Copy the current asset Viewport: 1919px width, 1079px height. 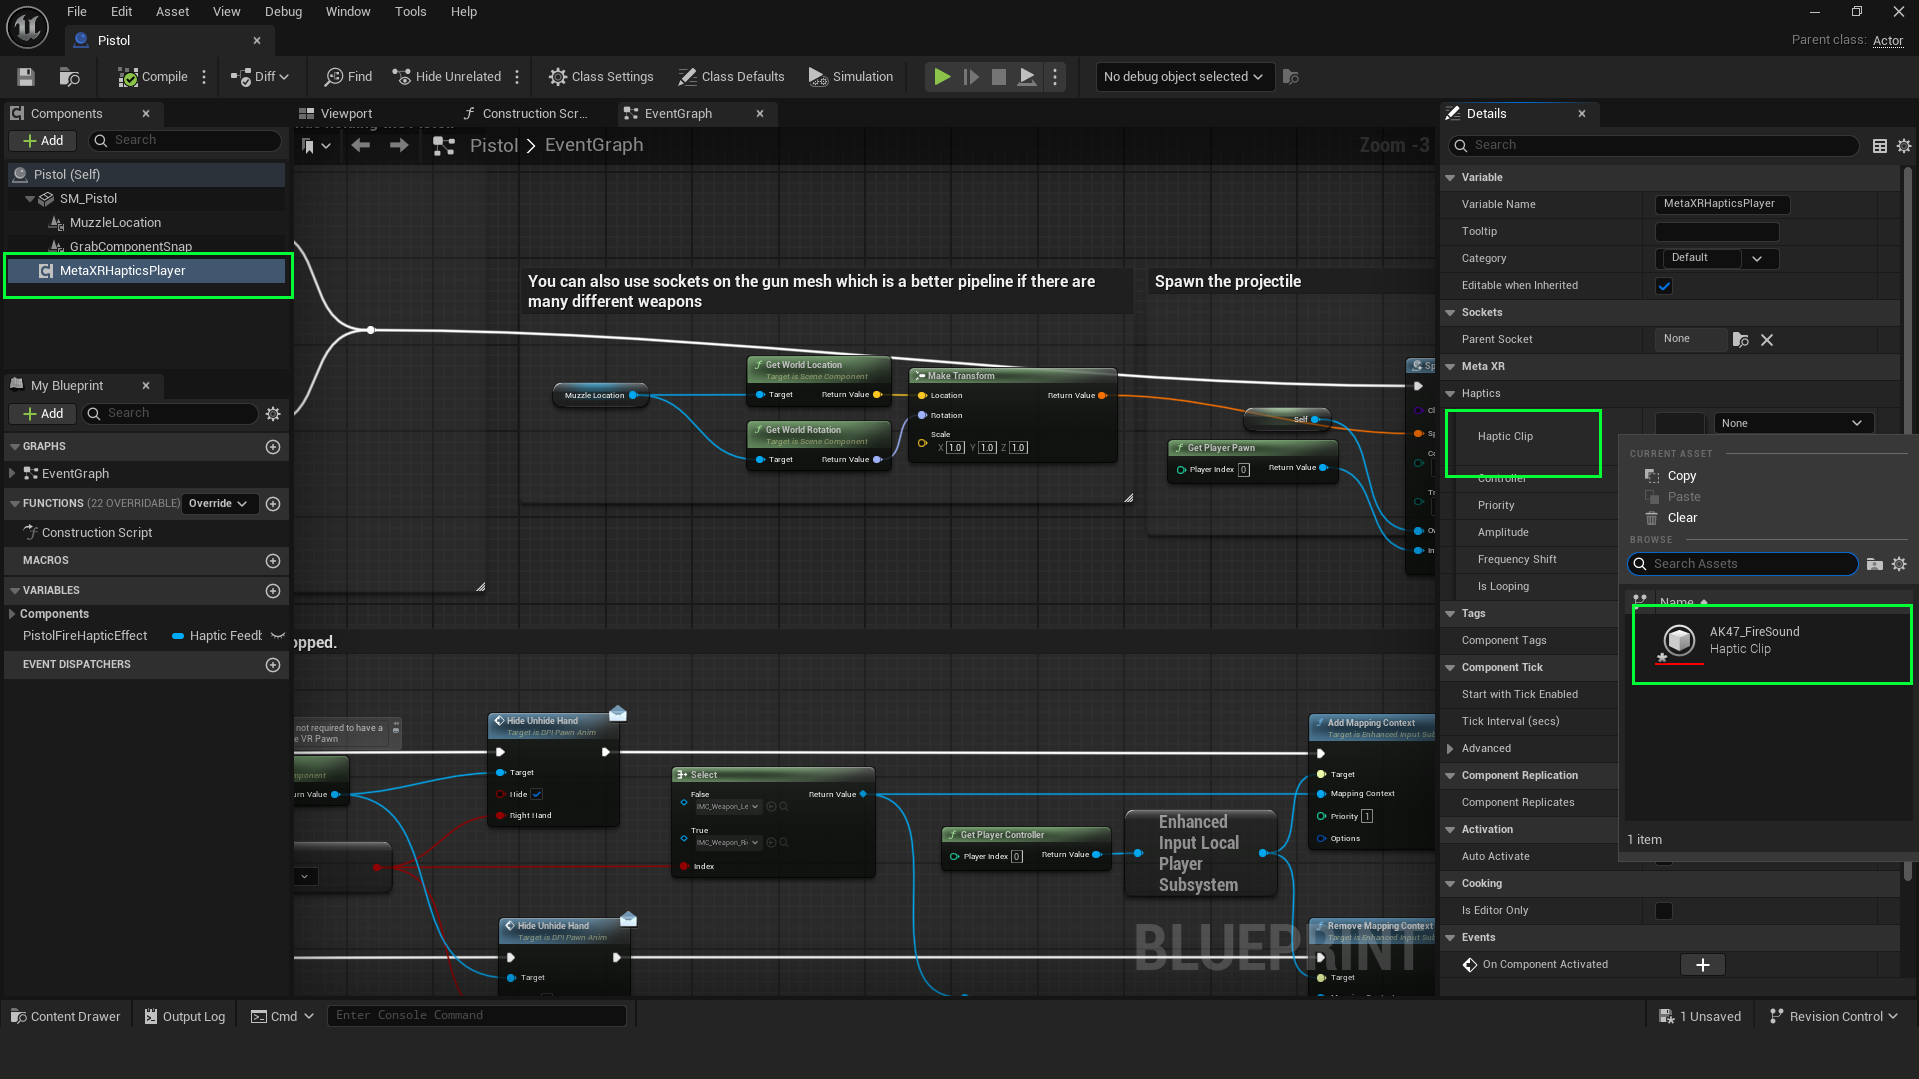tap(1682, 477)
